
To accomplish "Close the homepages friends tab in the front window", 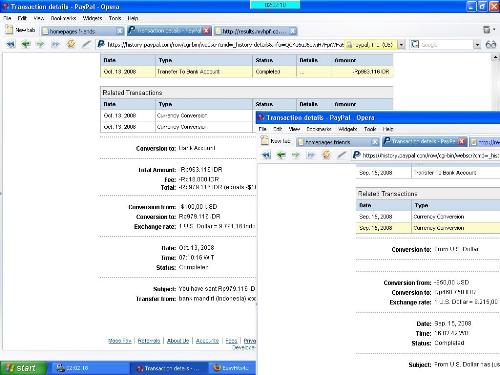I will [x=375, y=142].
